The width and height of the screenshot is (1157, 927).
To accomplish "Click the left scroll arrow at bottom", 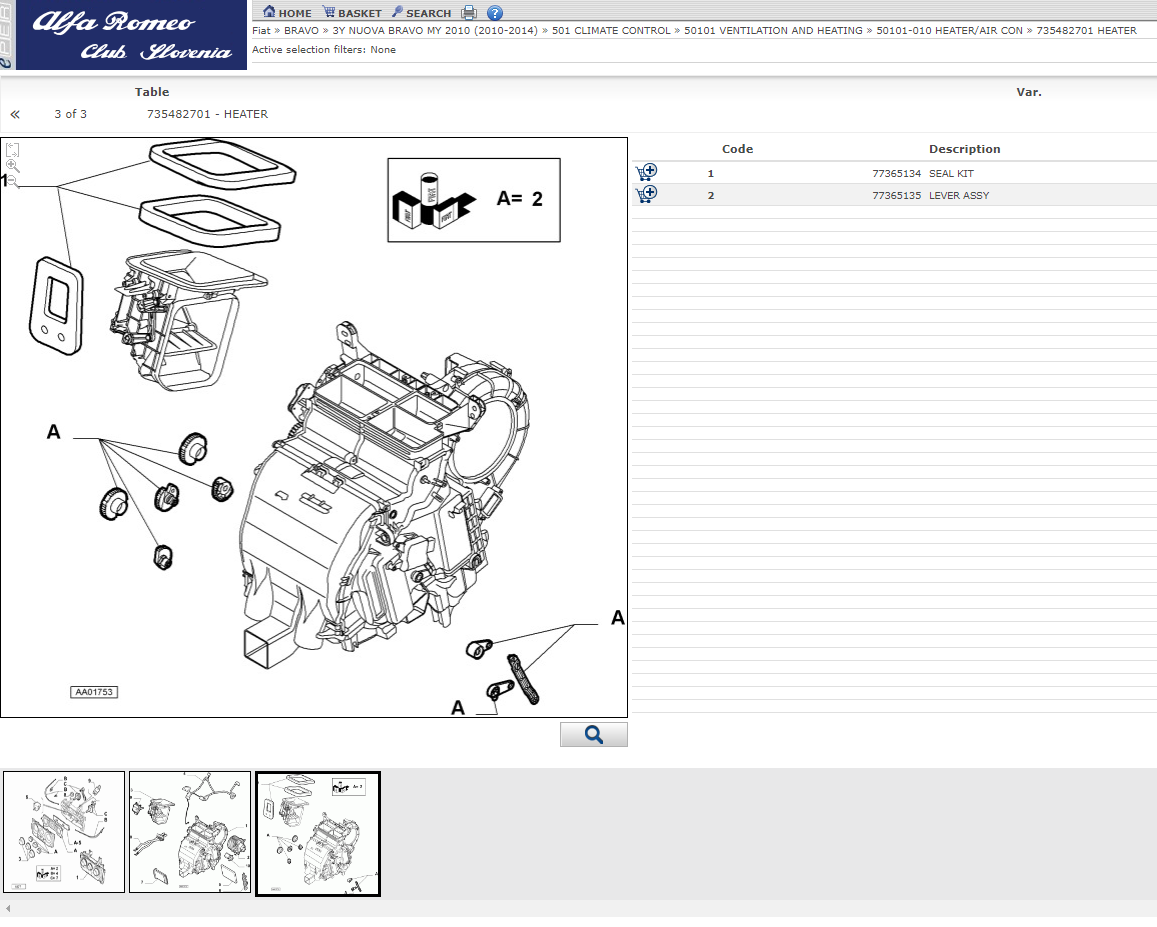I will tap(8, 909).
